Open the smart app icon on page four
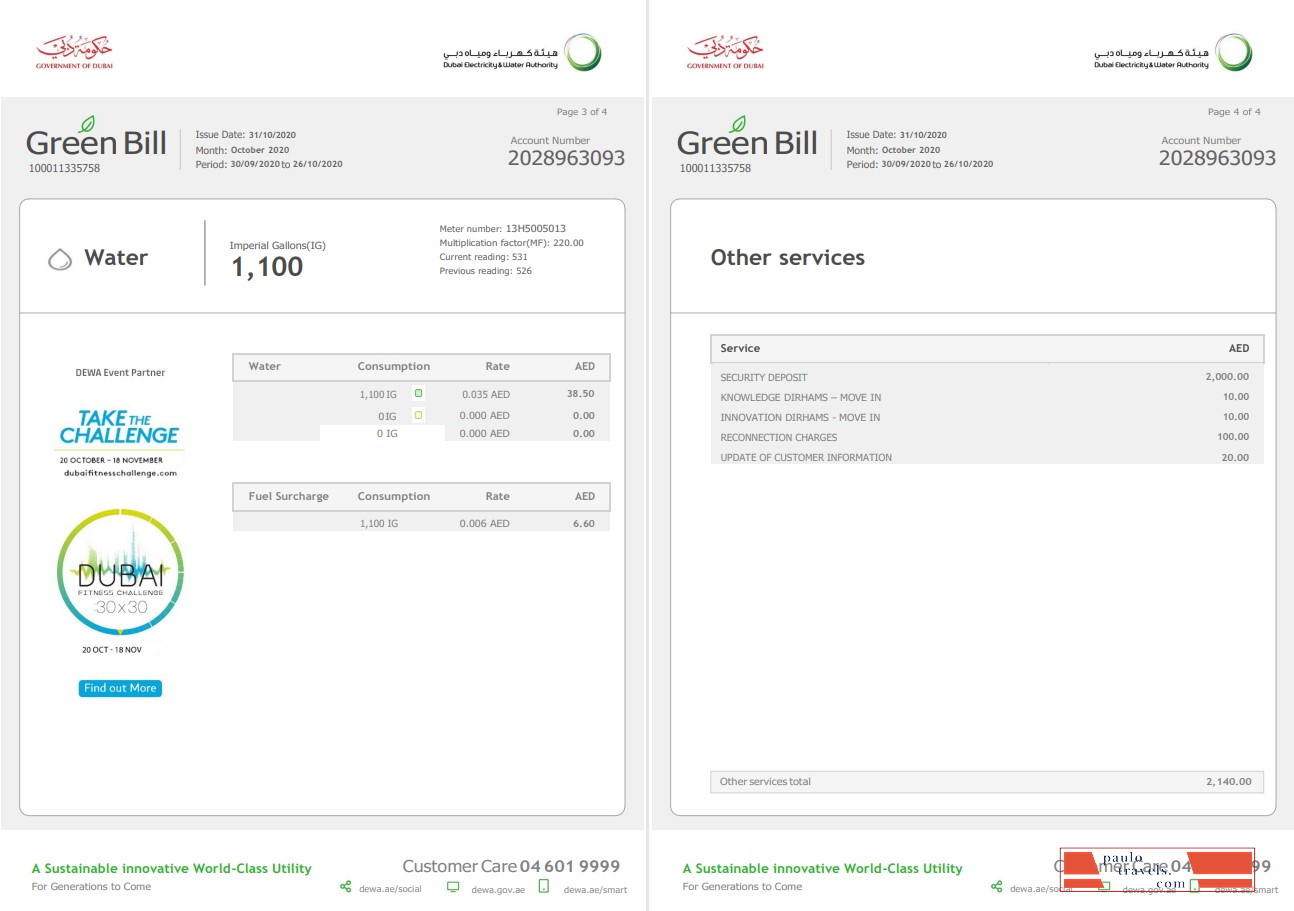Image resolution: width=1294 pixels, height=911 pixels. [1194, 887]
